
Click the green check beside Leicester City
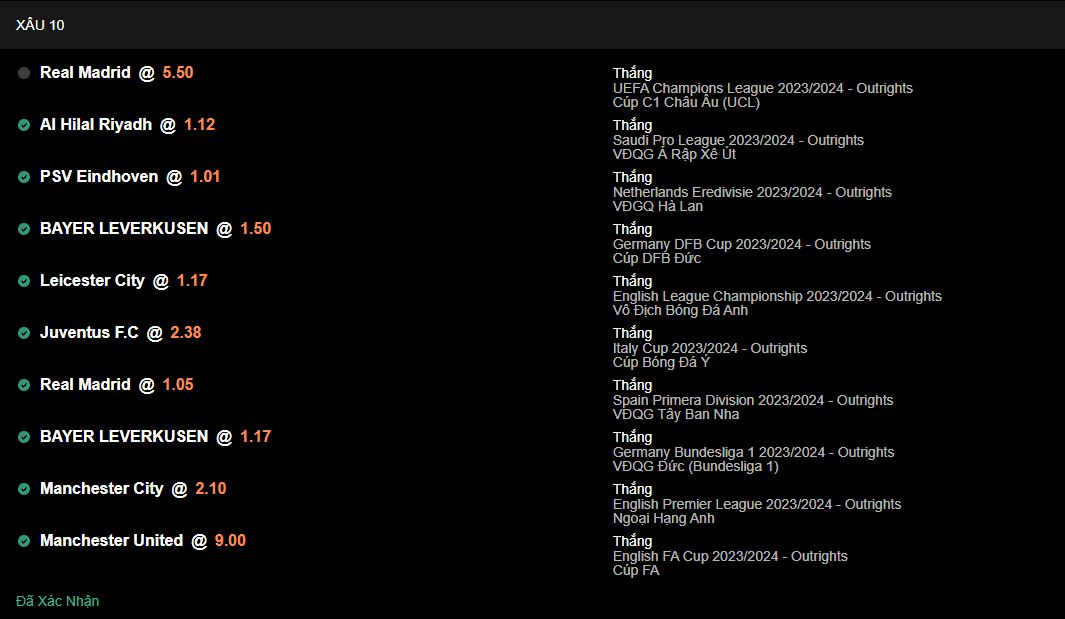(24, 281)
